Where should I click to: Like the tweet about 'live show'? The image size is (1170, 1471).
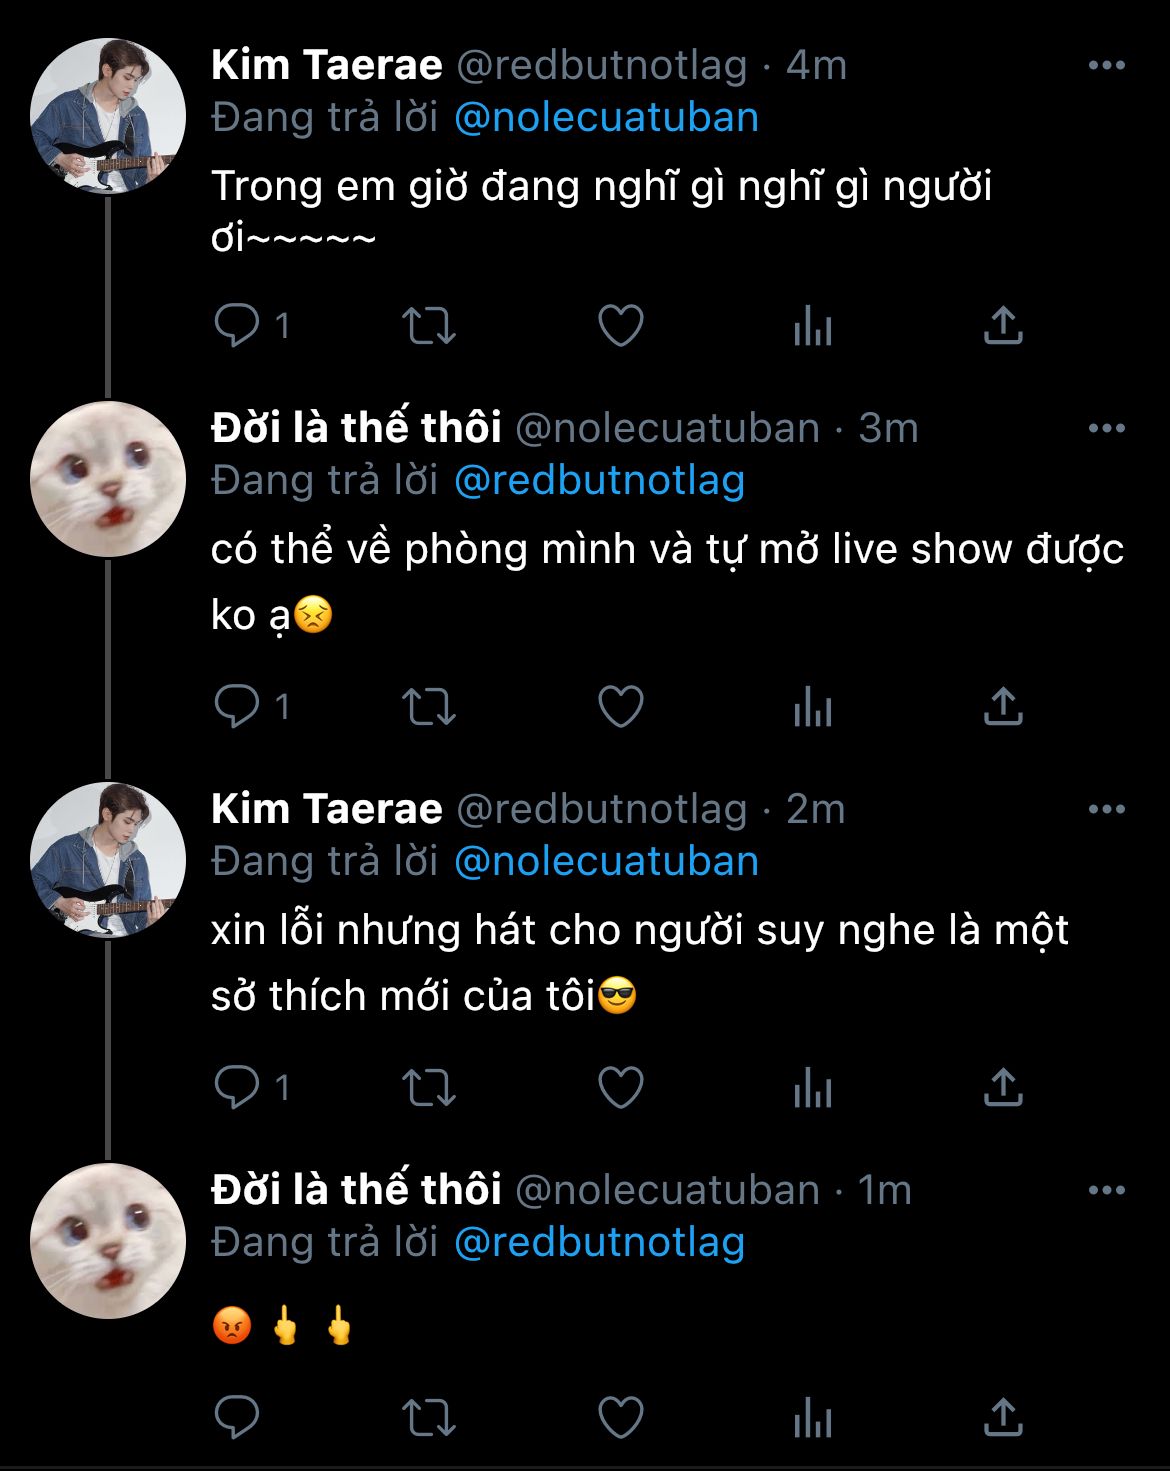point(620,707)
